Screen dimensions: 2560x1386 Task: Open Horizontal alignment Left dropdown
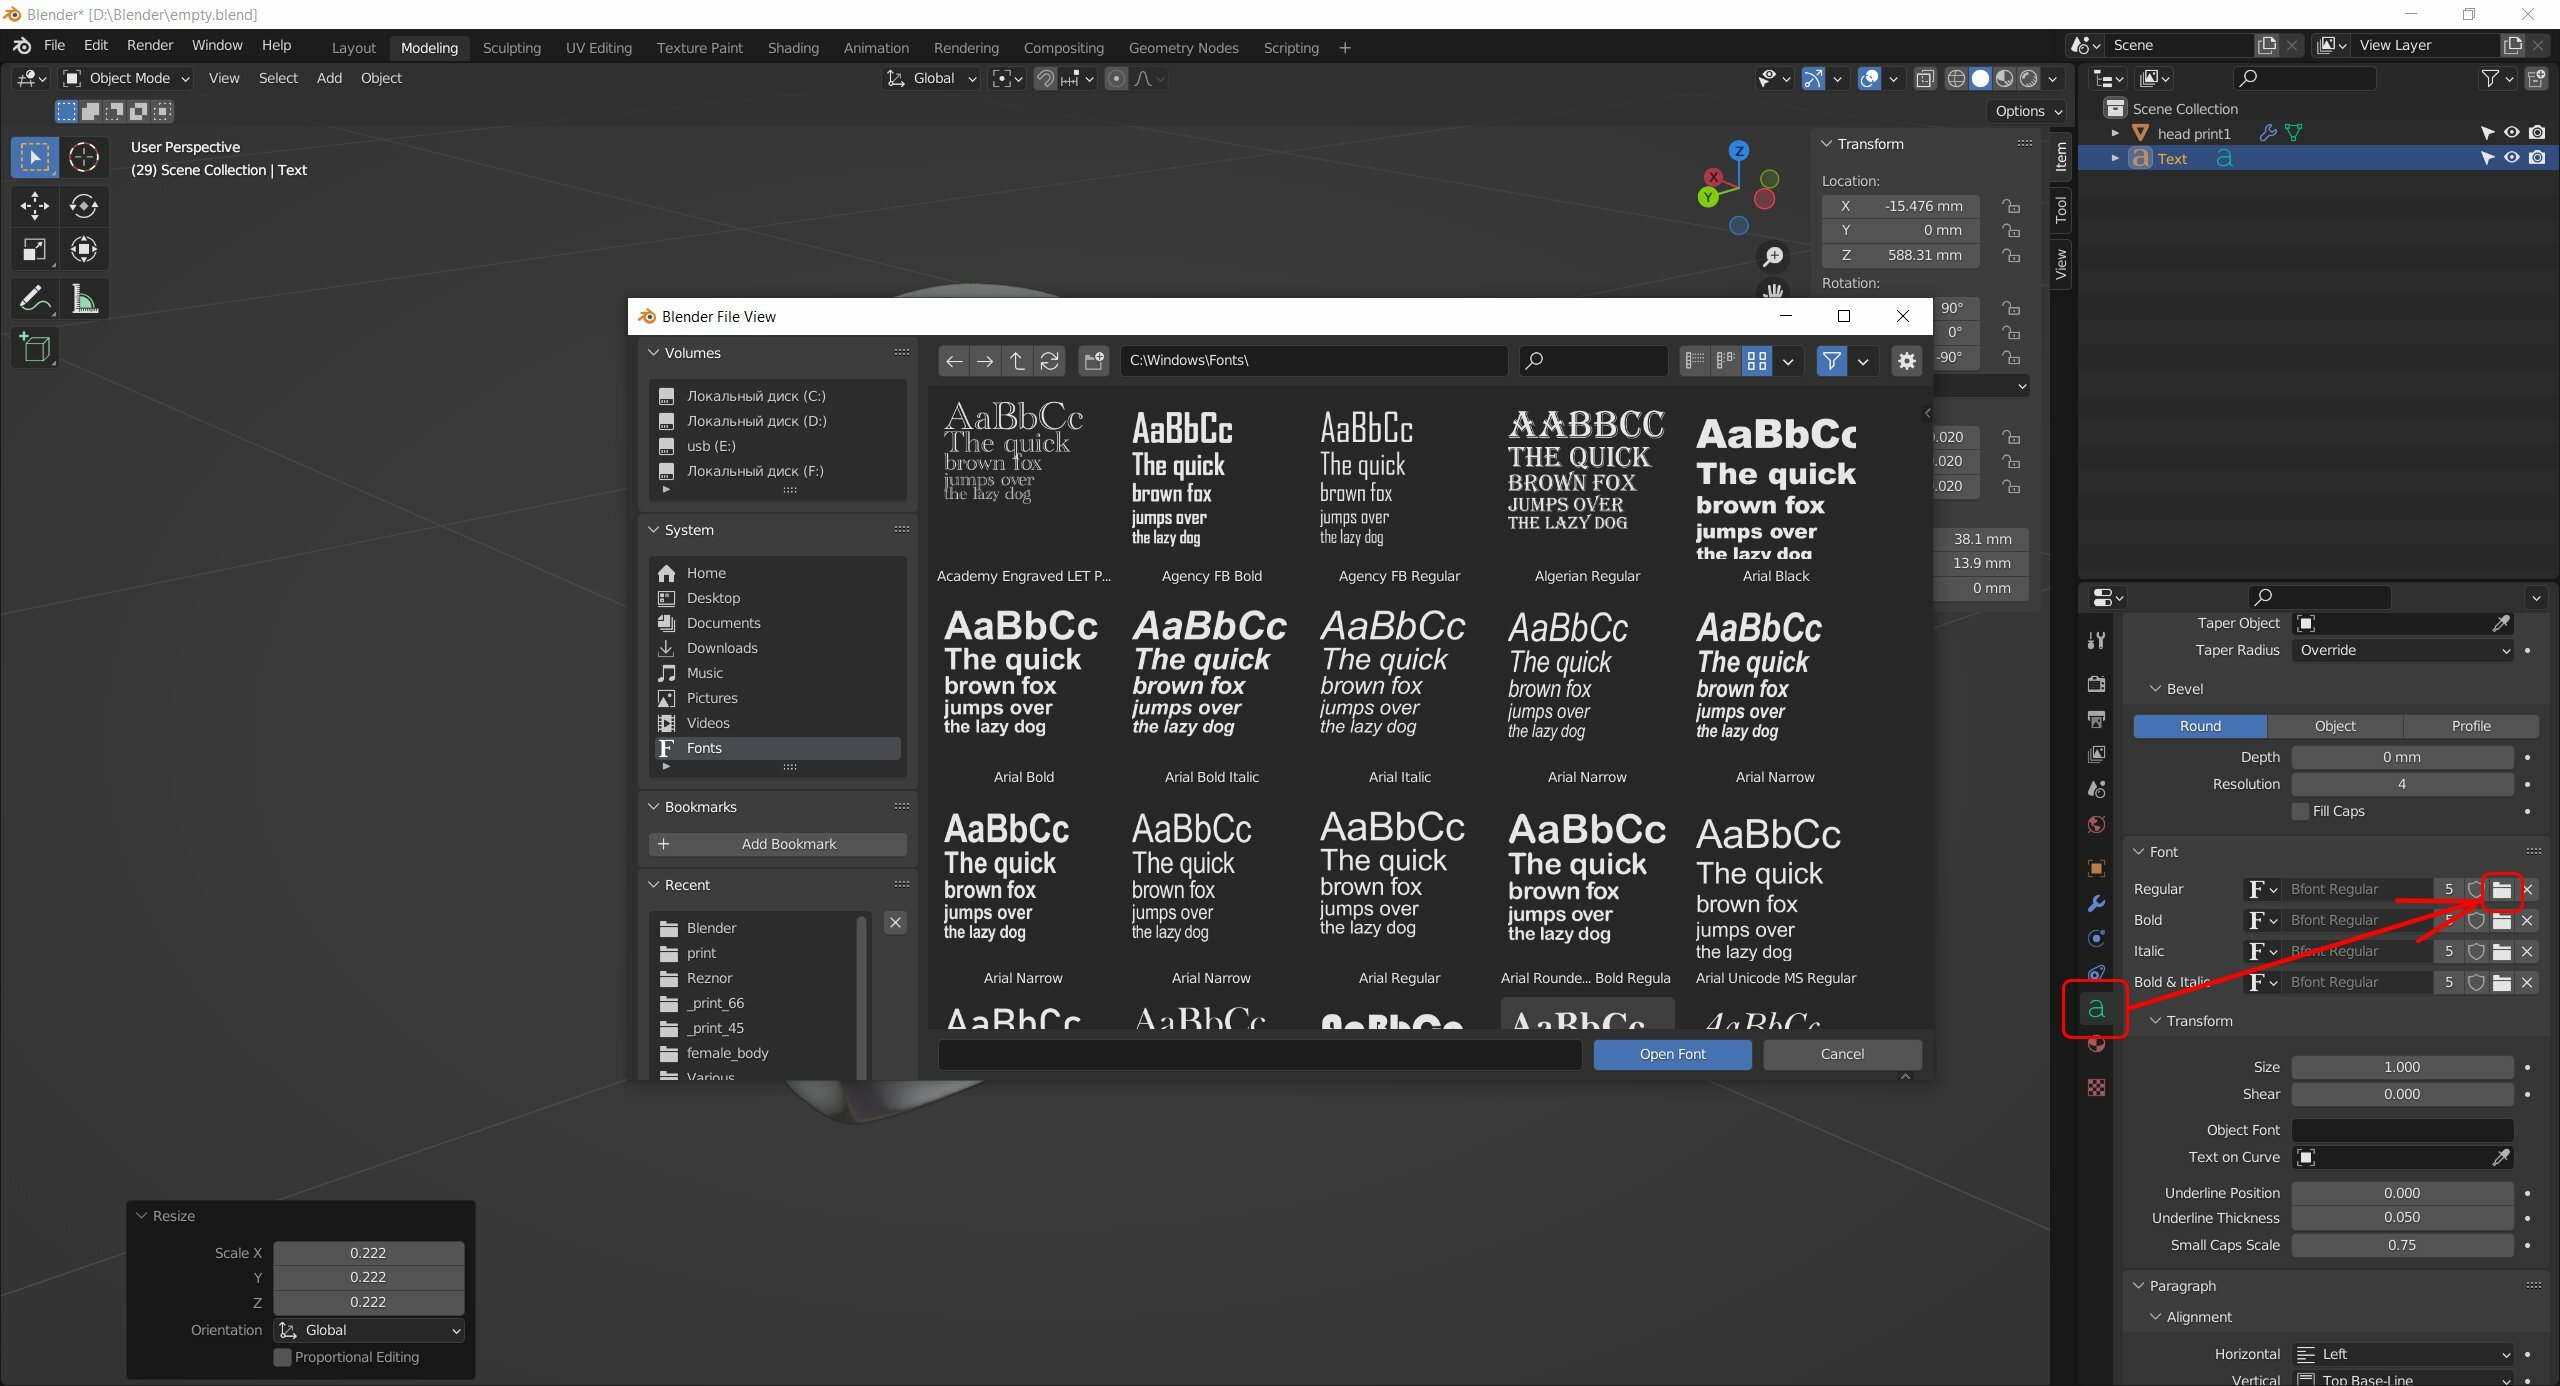(2402, 1355)
